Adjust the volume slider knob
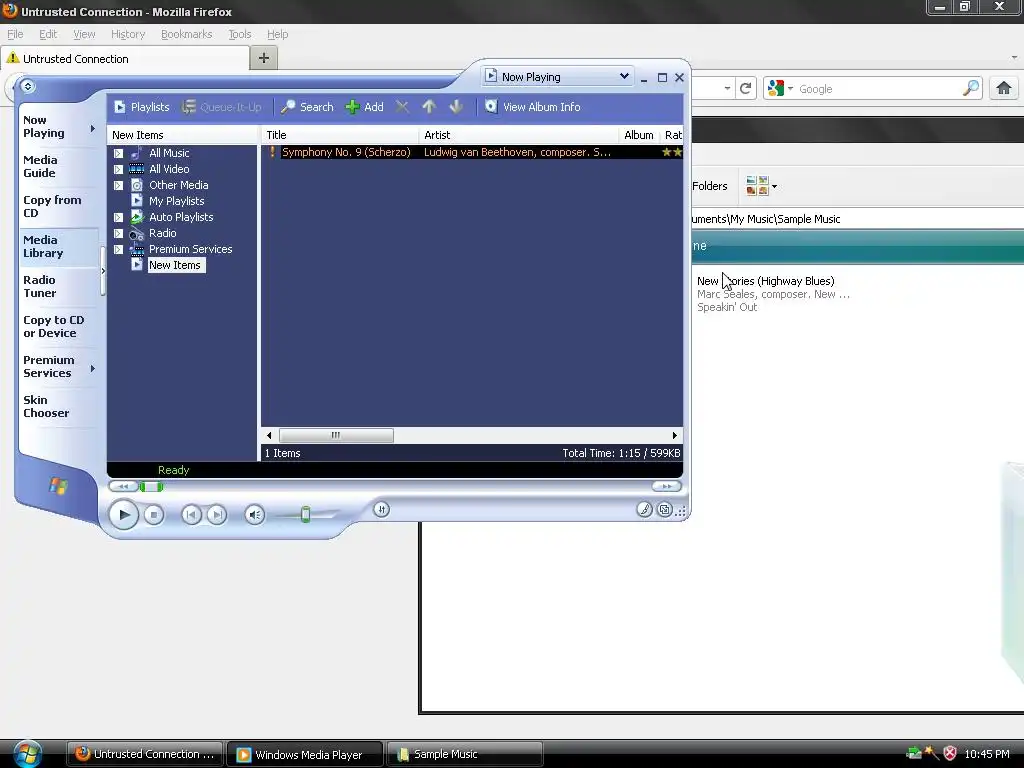This screenshot has width=1024, height=768. [305, 515]
